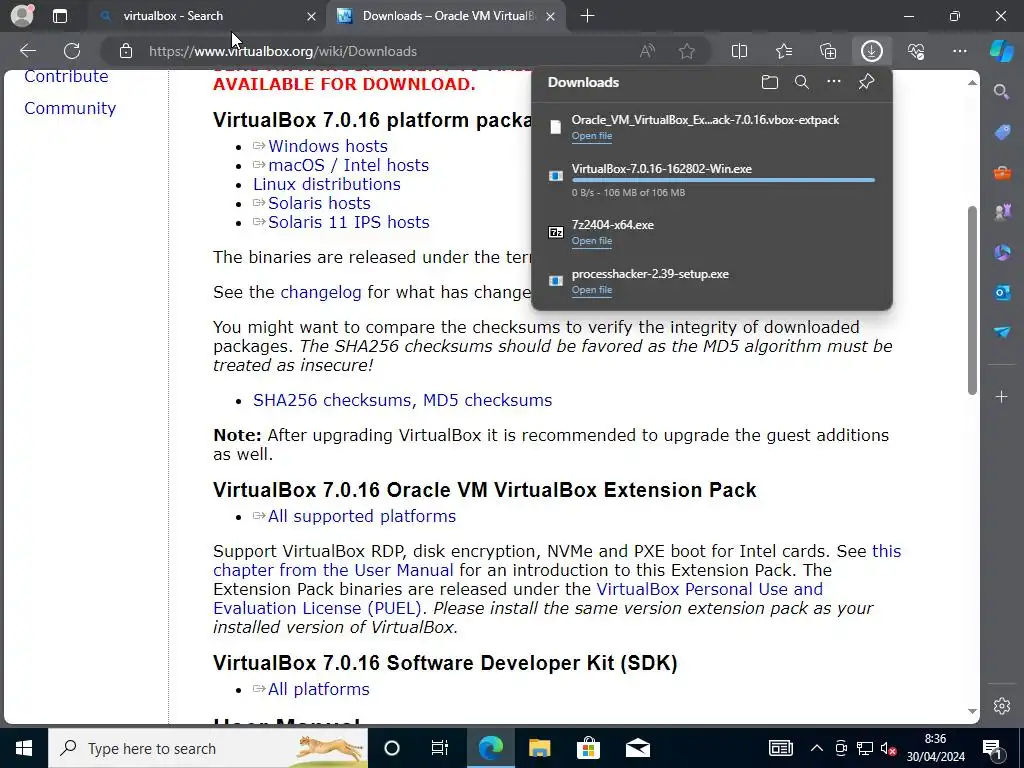Viewport: 1024px width, 768px height.
Task: Open the Mail app on the taskbar
Action: 638,748
